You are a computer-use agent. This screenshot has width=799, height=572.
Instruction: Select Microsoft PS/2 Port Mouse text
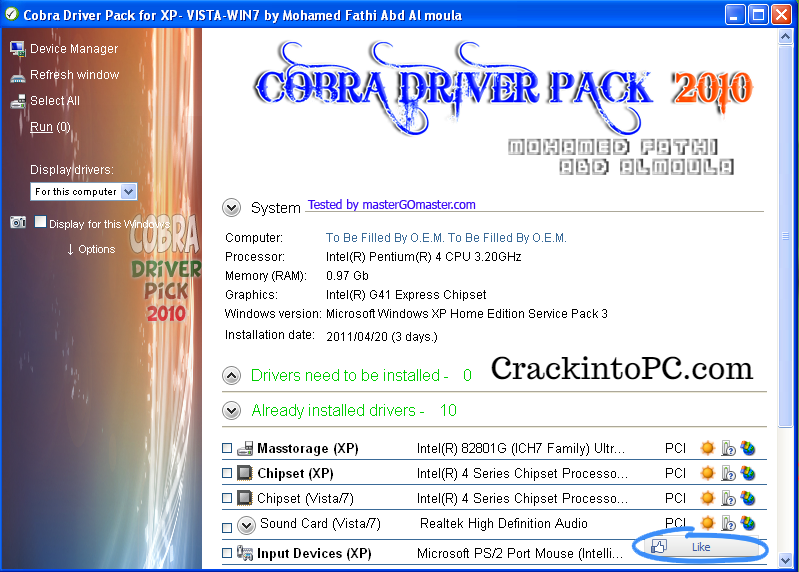point(520,553)
